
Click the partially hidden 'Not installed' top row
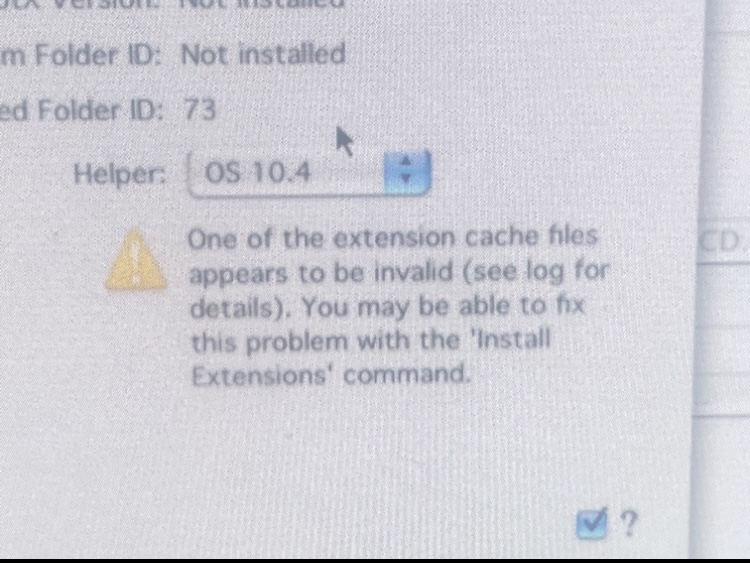click(x=262, y=4)
